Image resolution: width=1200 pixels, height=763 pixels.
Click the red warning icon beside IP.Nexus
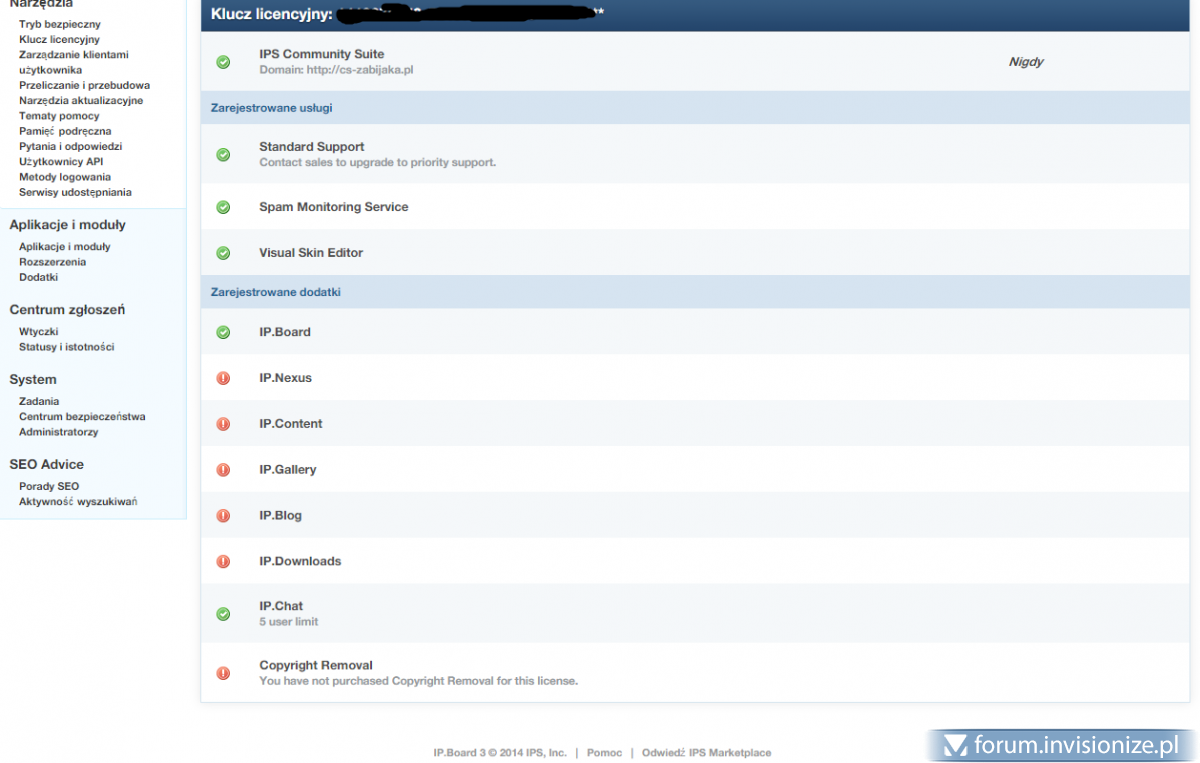click(223, 378)
